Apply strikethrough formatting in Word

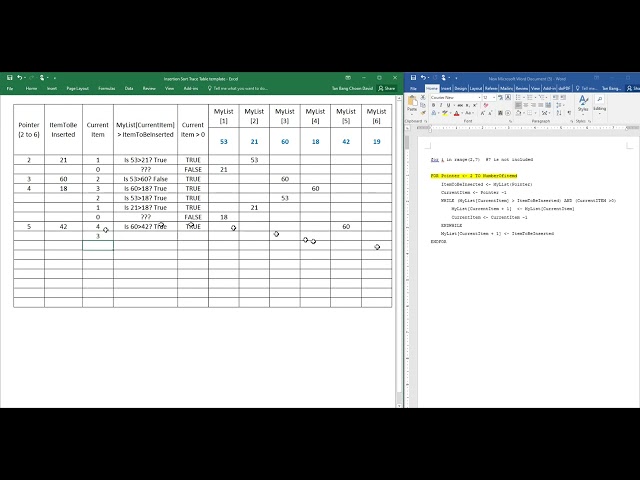[x=460, y=105]
